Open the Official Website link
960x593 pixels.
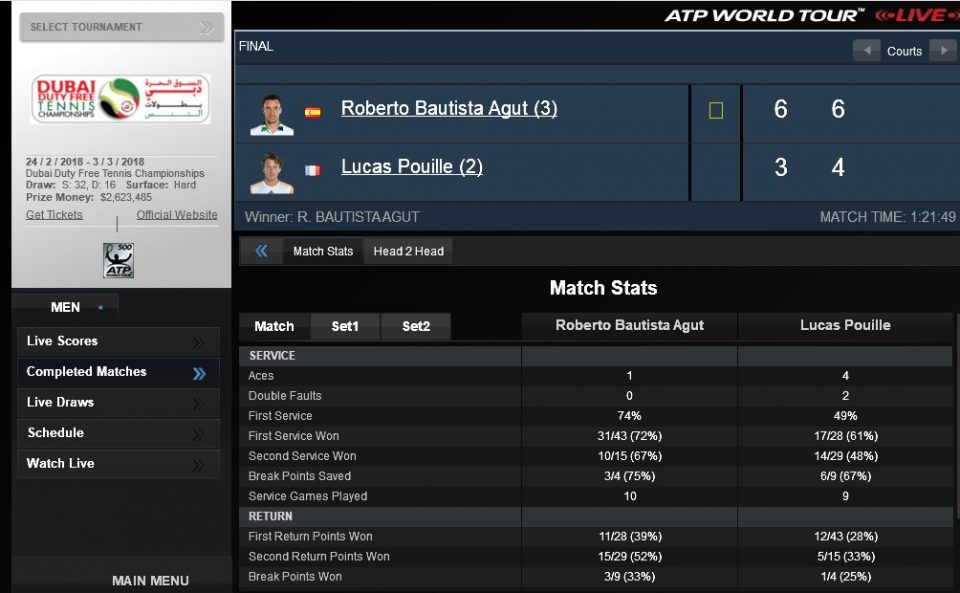[x=177, y=215]
